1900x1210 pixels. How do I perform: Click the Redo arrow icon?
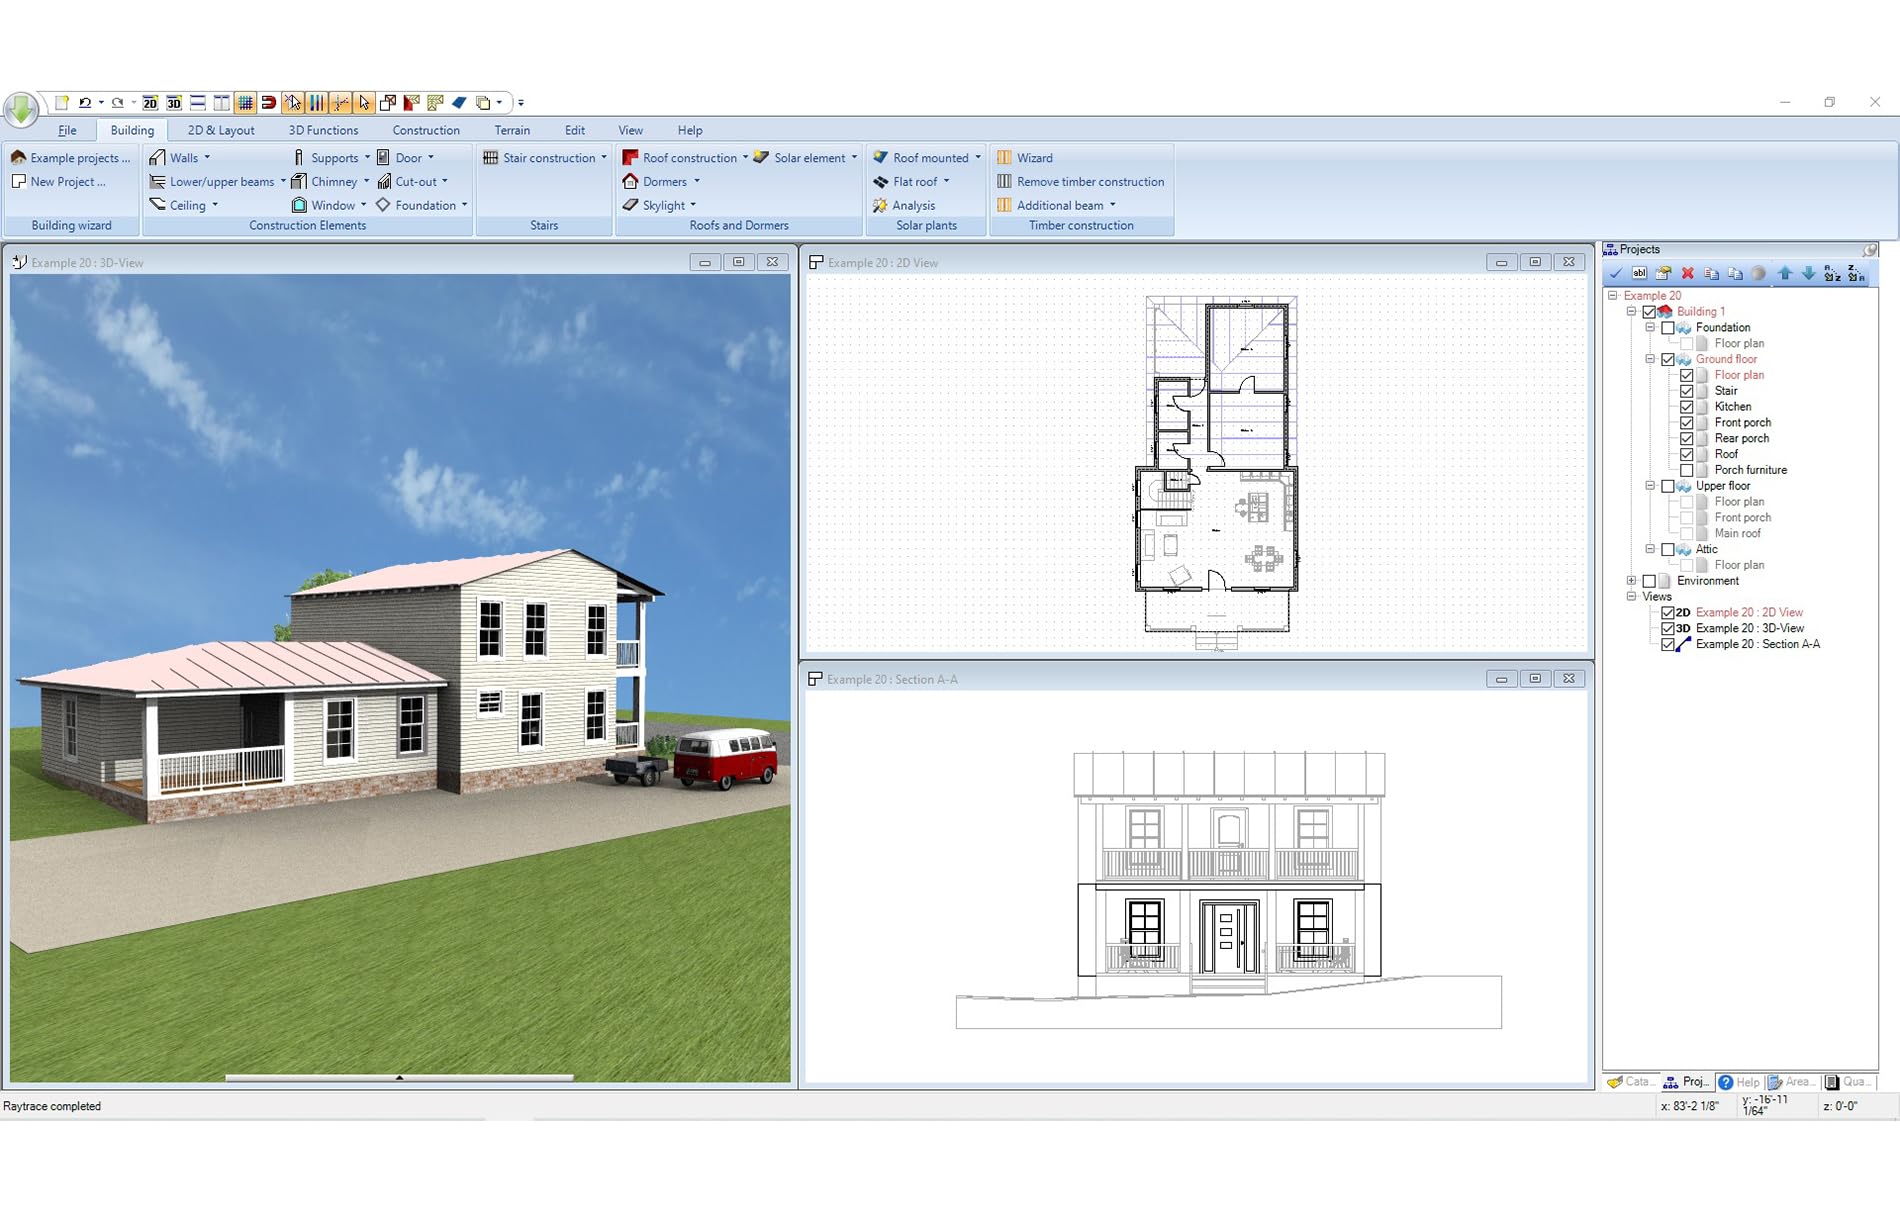117,103
